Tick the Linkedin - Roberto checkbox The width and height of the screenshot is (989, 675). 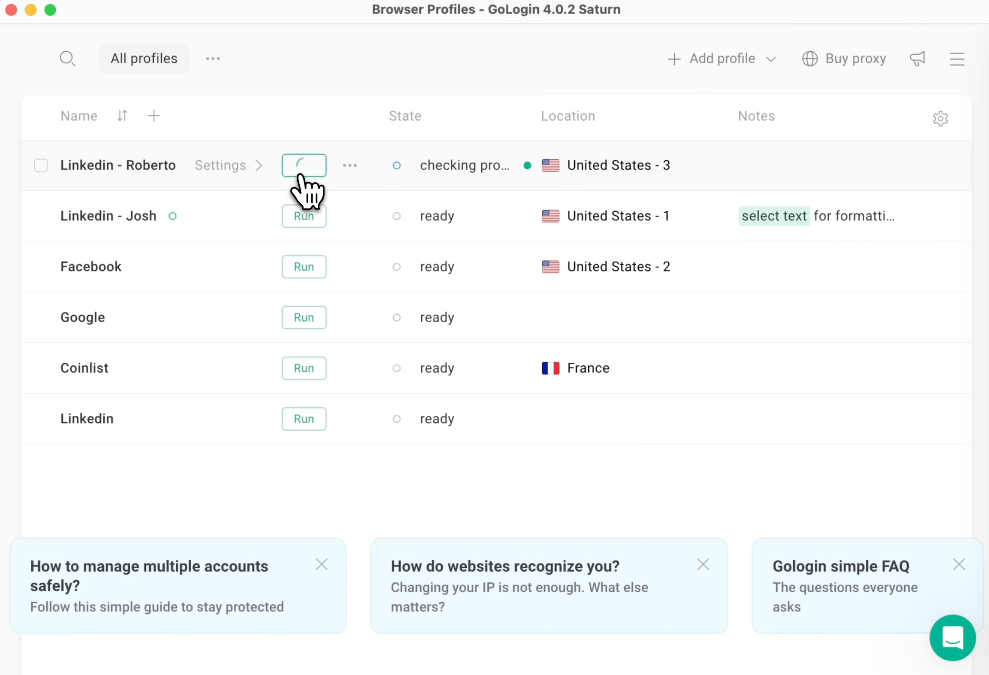[x=41, y=166]
